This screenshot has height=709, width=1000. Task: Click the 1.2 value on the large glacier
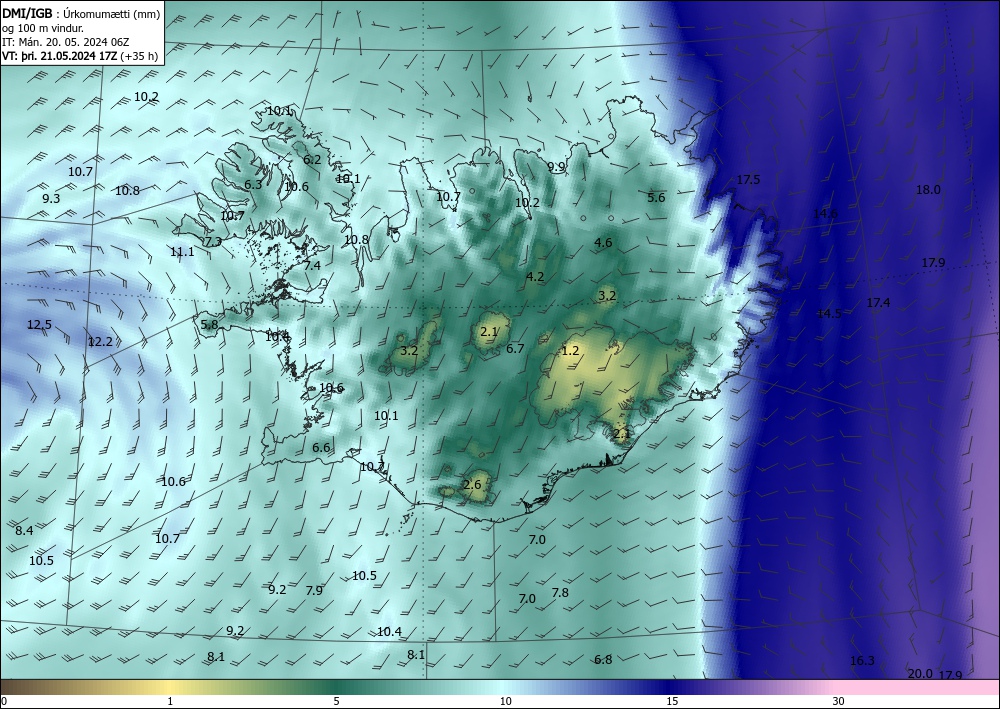pyautogui.click(x=571, y=351)
